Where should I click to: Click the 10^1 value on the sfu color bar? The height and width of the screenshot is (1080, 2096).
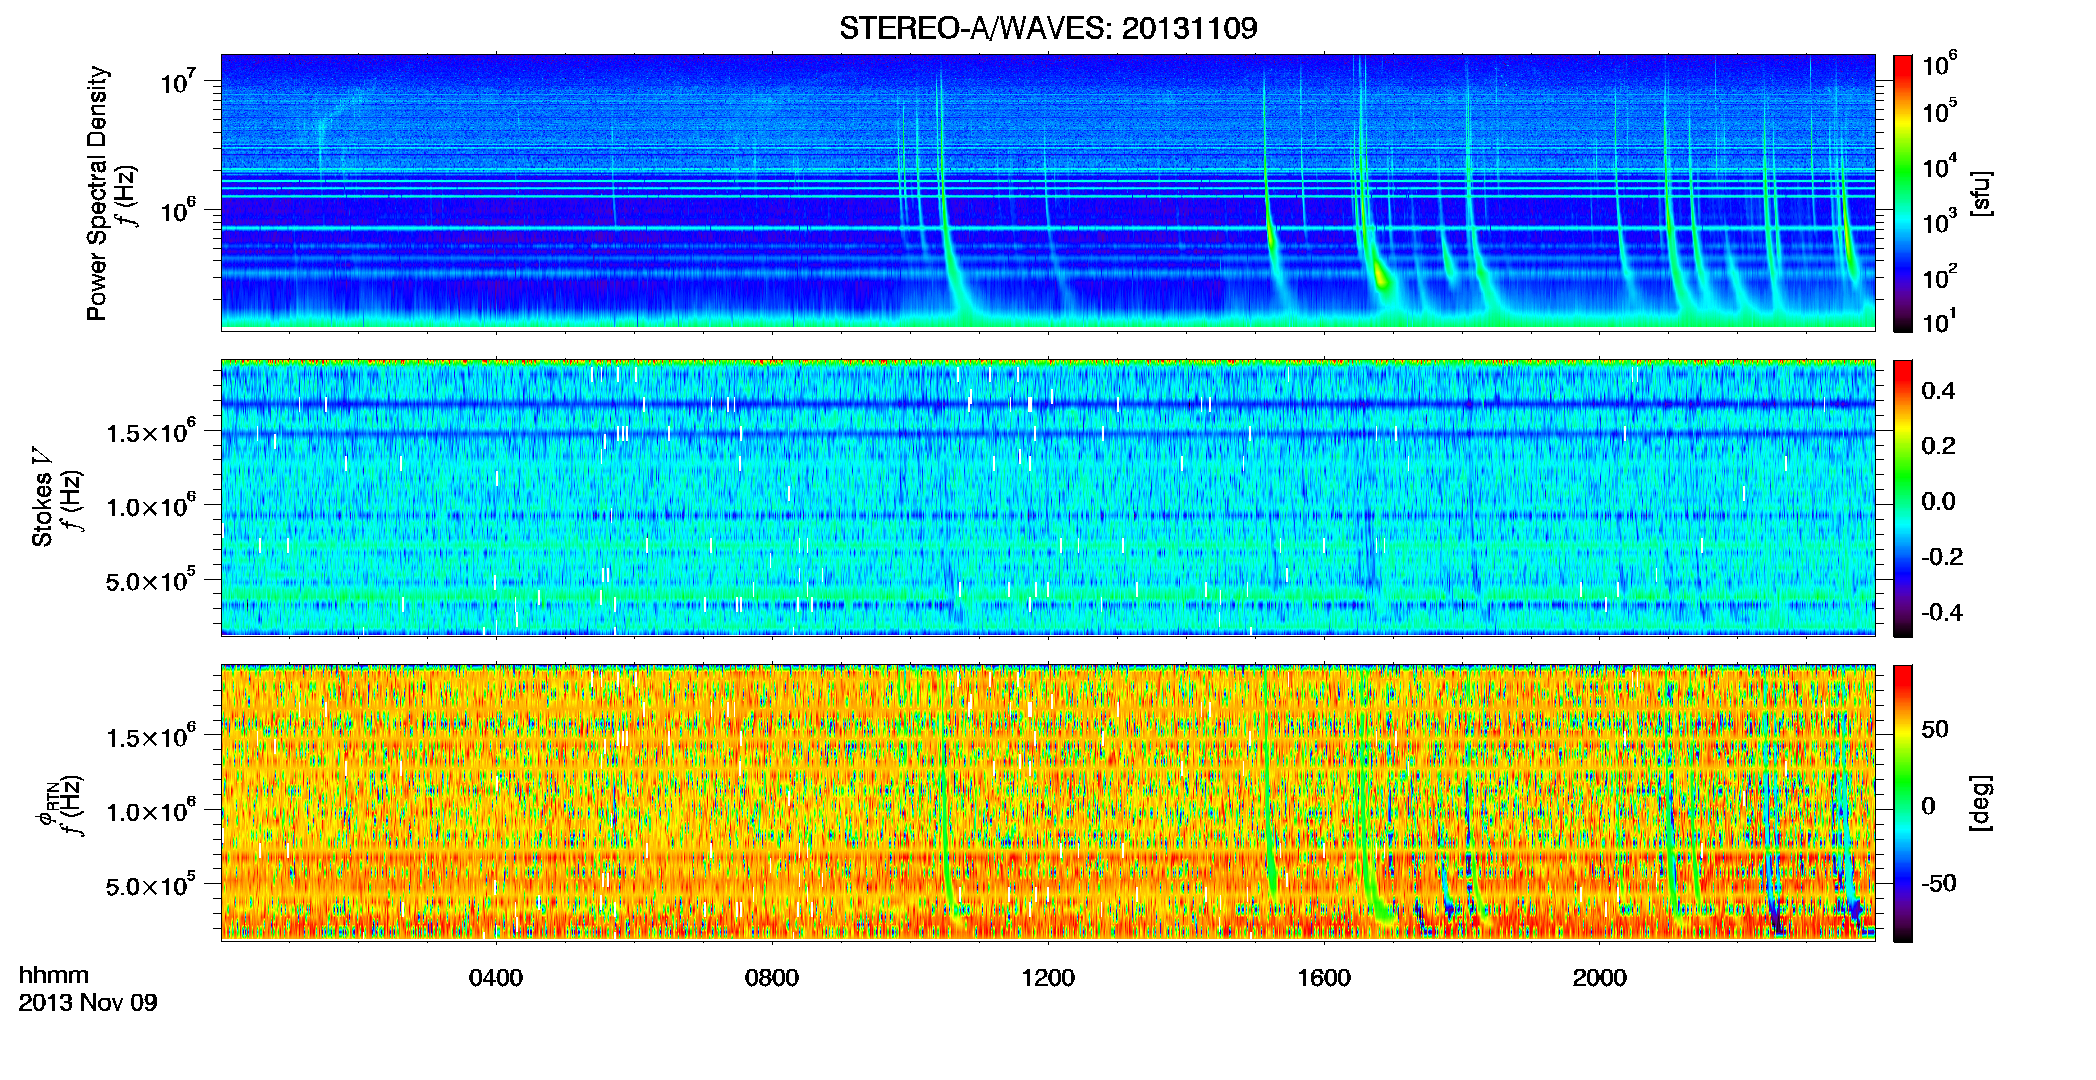1939,322
